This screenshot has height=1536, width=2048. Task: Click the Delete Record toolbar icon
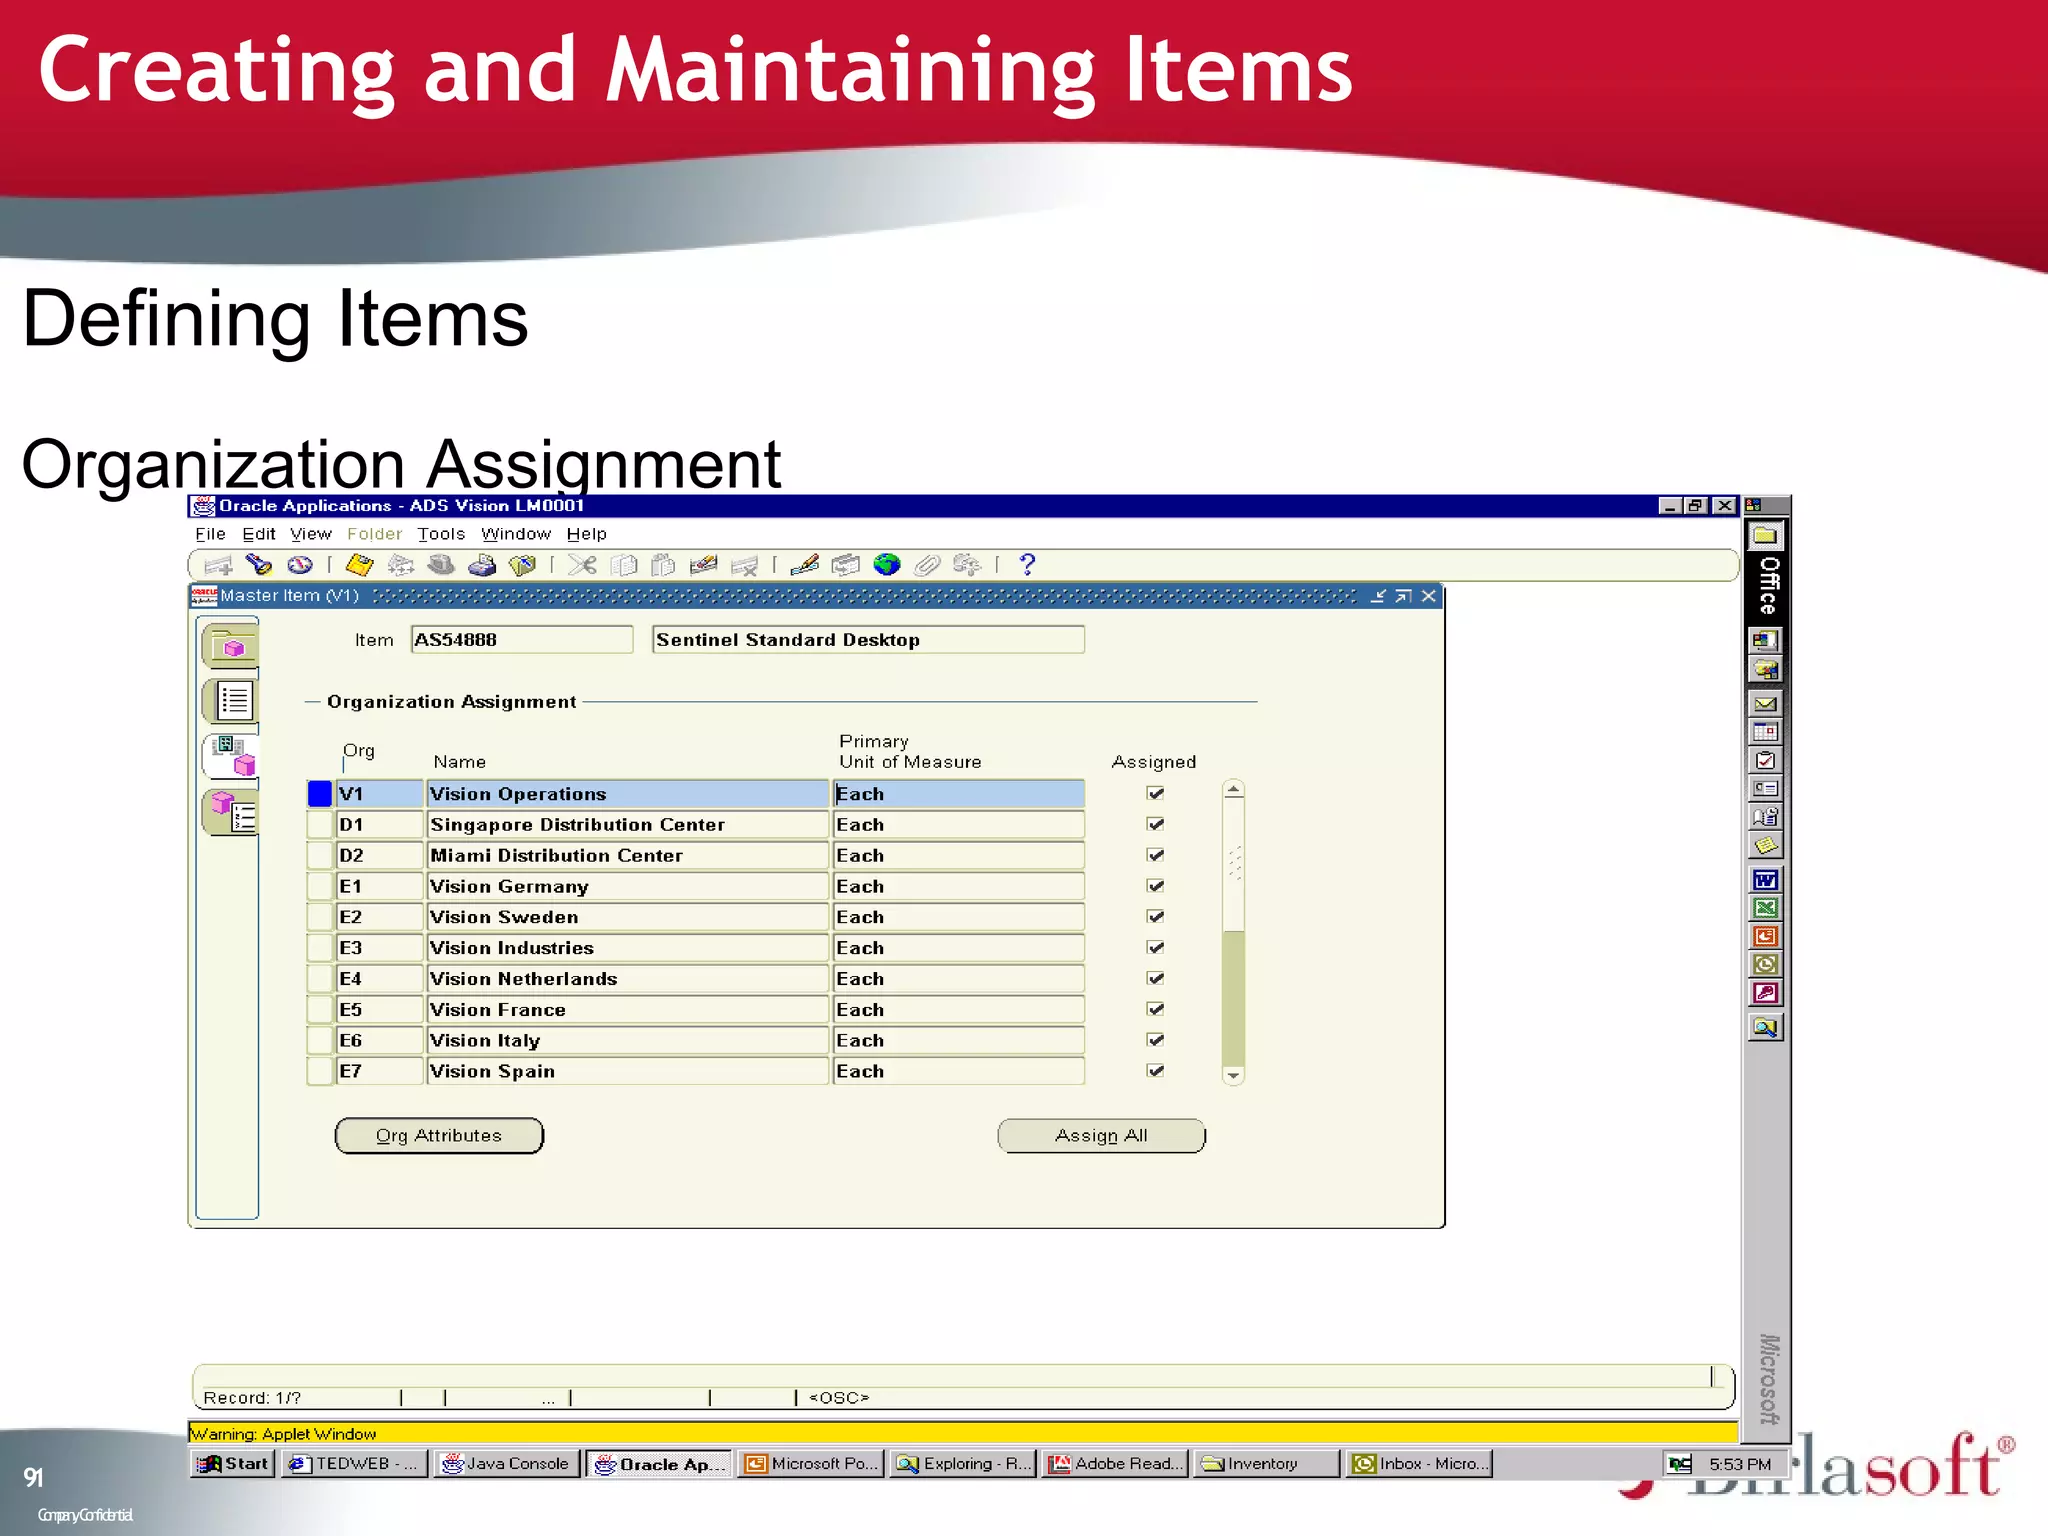[744, 565]
